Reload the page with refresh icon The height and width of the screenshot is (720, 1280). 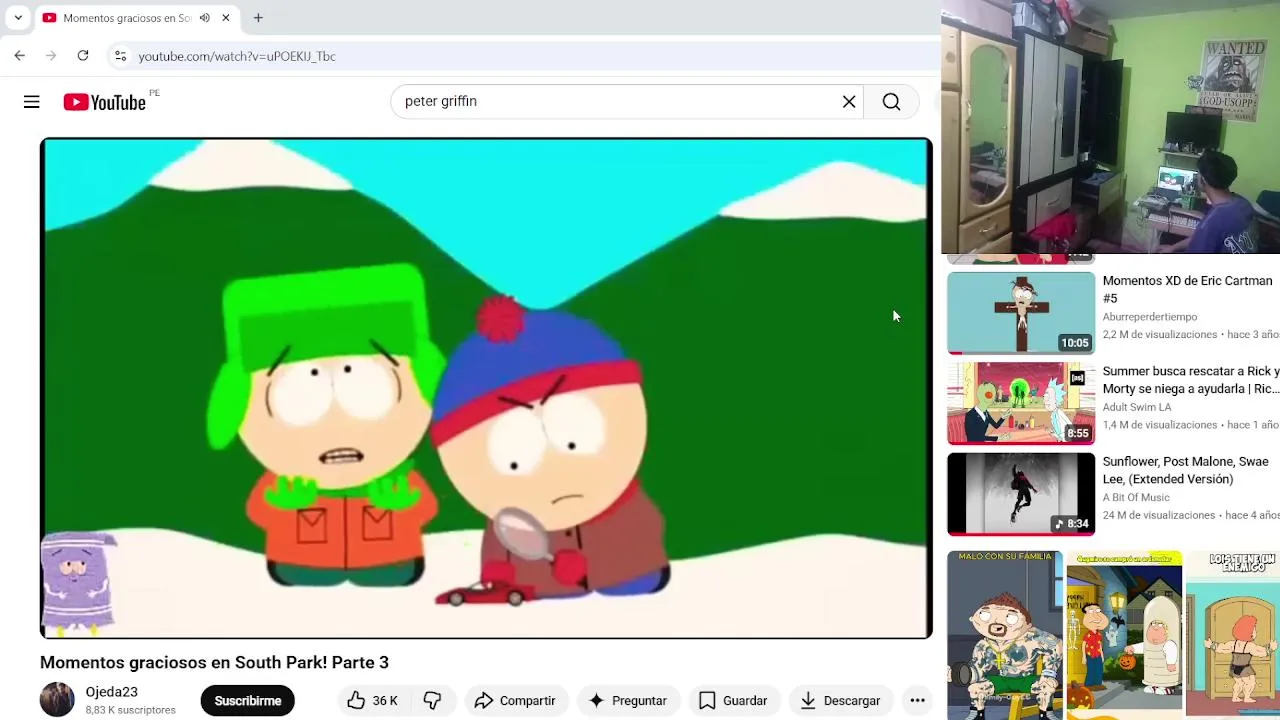83,56
